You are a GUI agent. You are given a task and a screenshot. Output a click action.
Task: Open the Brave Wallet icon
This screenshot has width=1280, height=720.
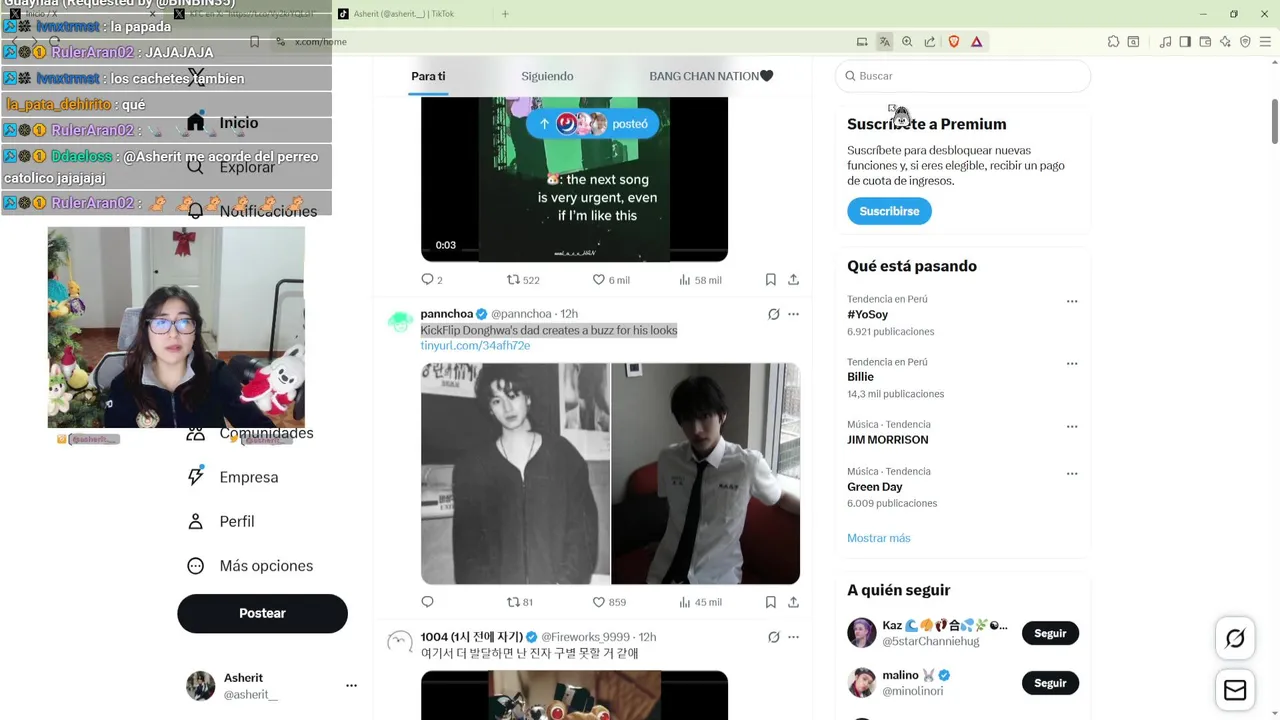pos(1205,42)
